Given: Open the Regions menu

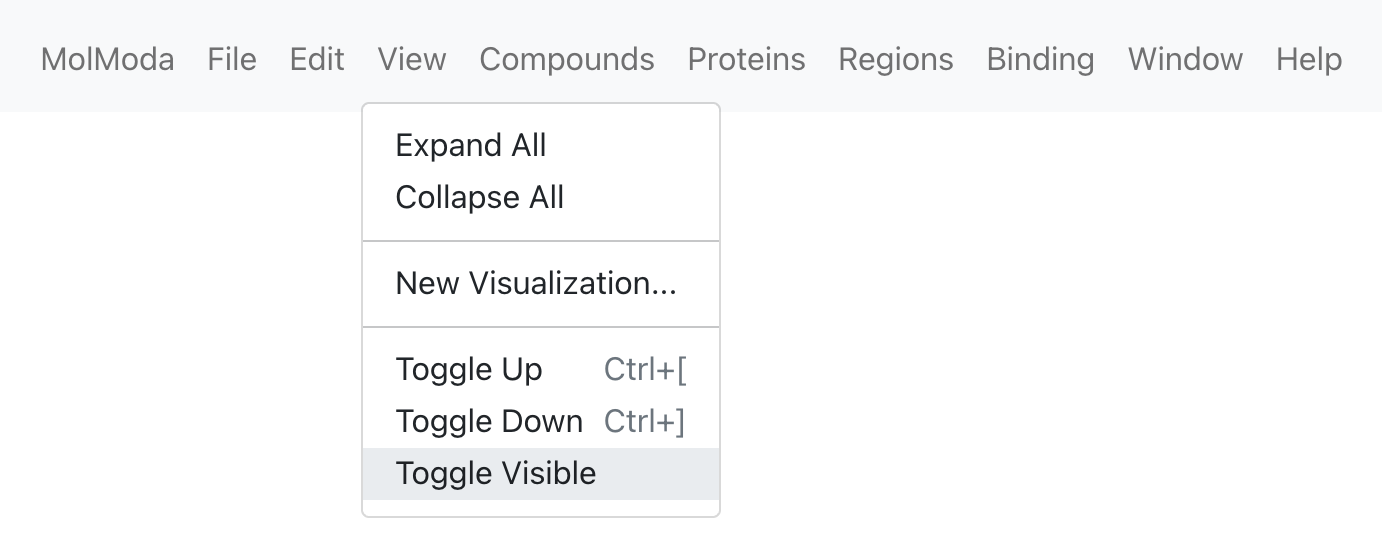Looking at the screenshot, I should pyautogui.click(x=896, y=59).
